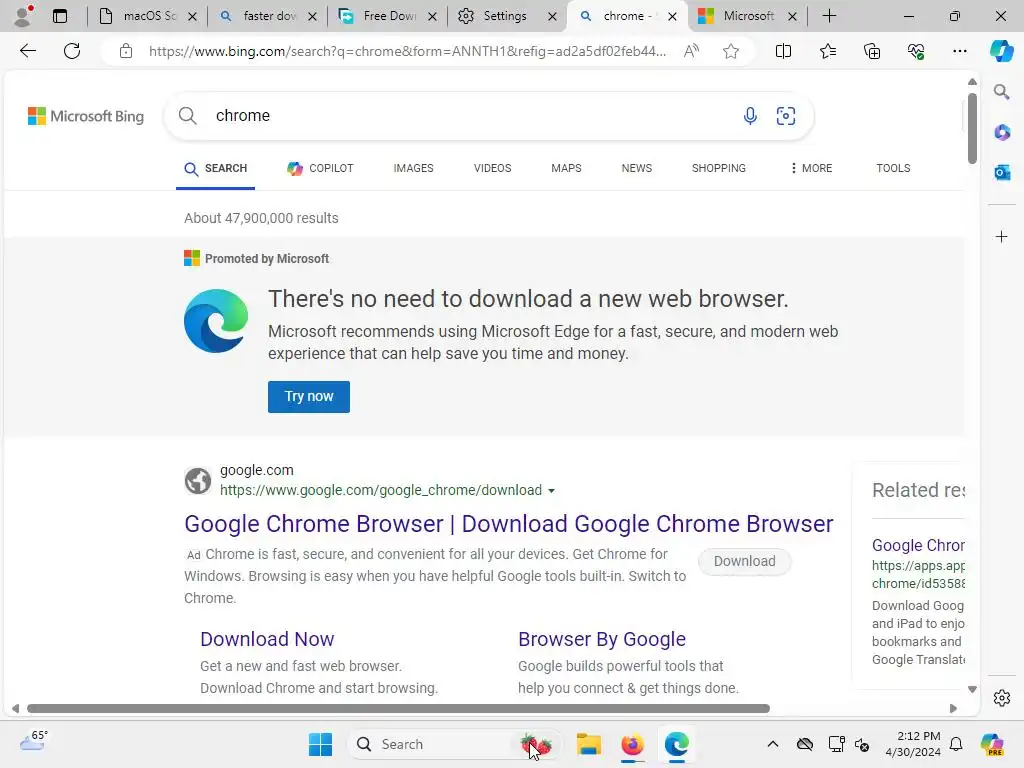Open the Download Now link
This screenshot has width=1024, height=768.
pos(267,639)
